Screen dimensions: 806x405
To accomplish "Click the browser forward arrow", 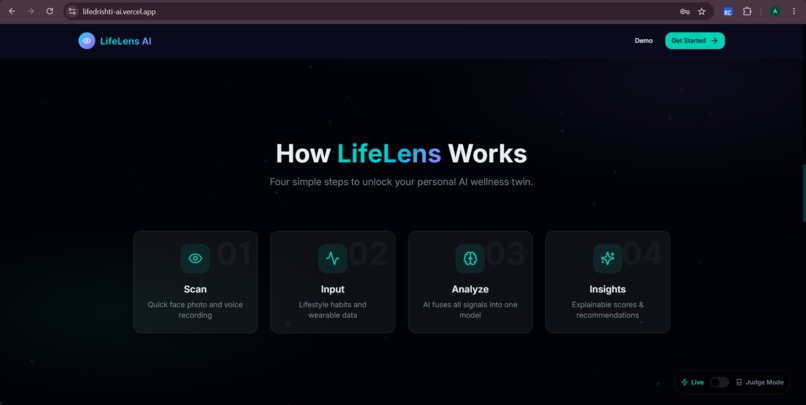I will coord(31,11).
